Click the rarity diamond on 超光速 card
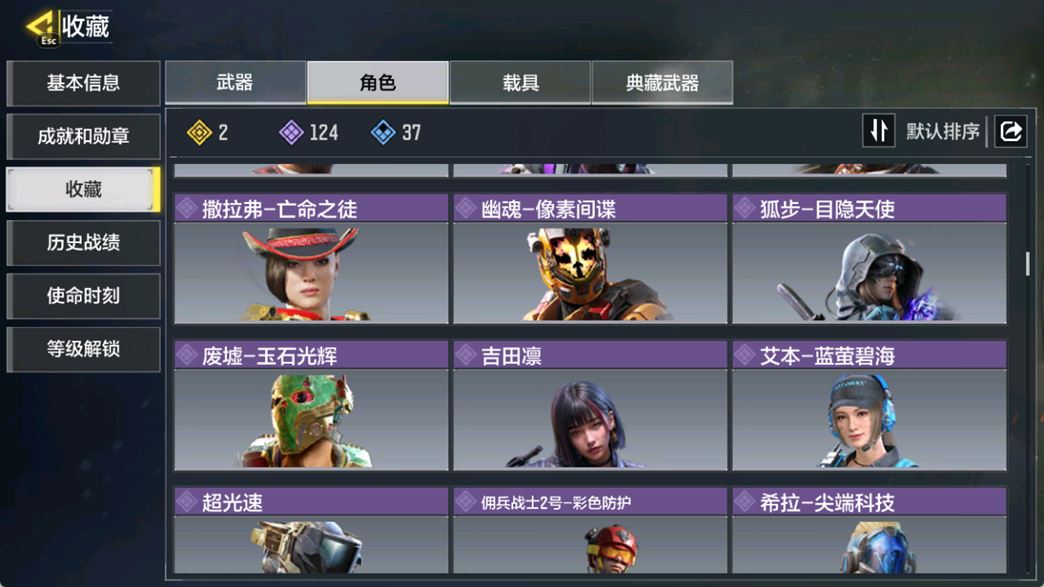Screen dimensions: 1044x587 (186, 502)
